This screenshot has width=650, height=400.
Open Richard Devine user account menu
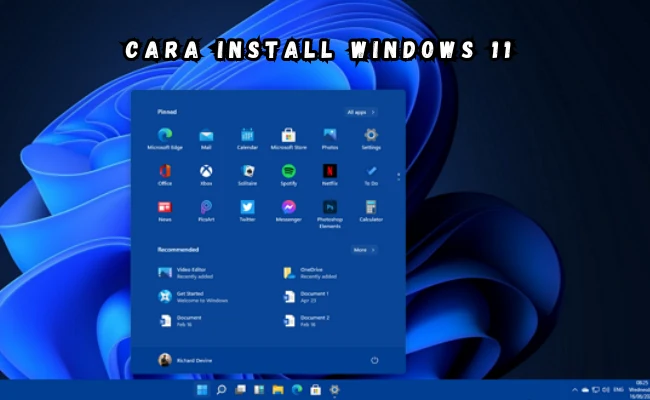click(185, 360)
